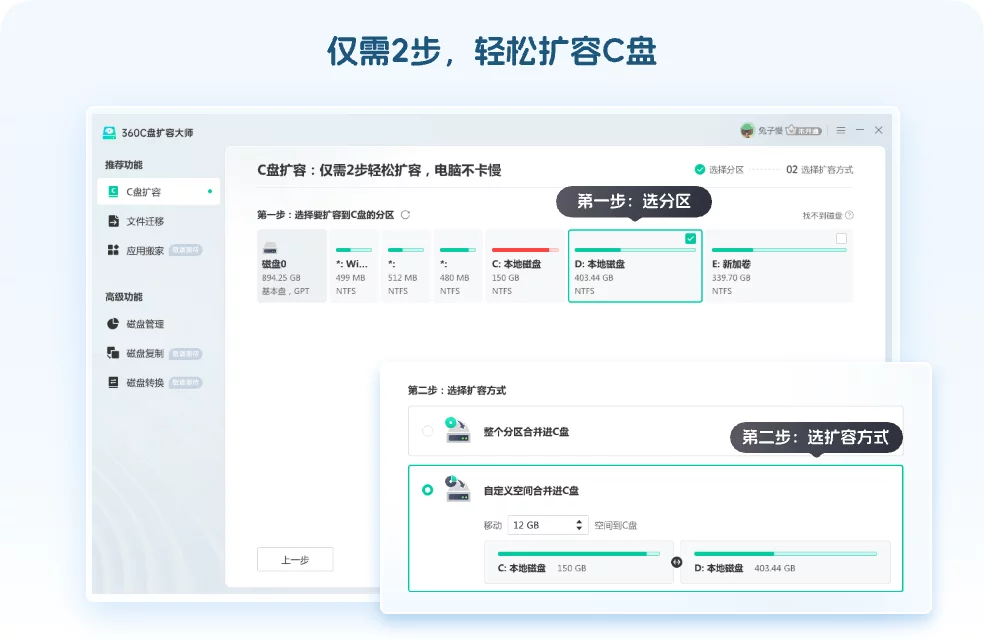This screenshot has width=984, height=640.
Task: Click the 12 GB move size field
Action: pyautogui.click(x=538, y=525)
